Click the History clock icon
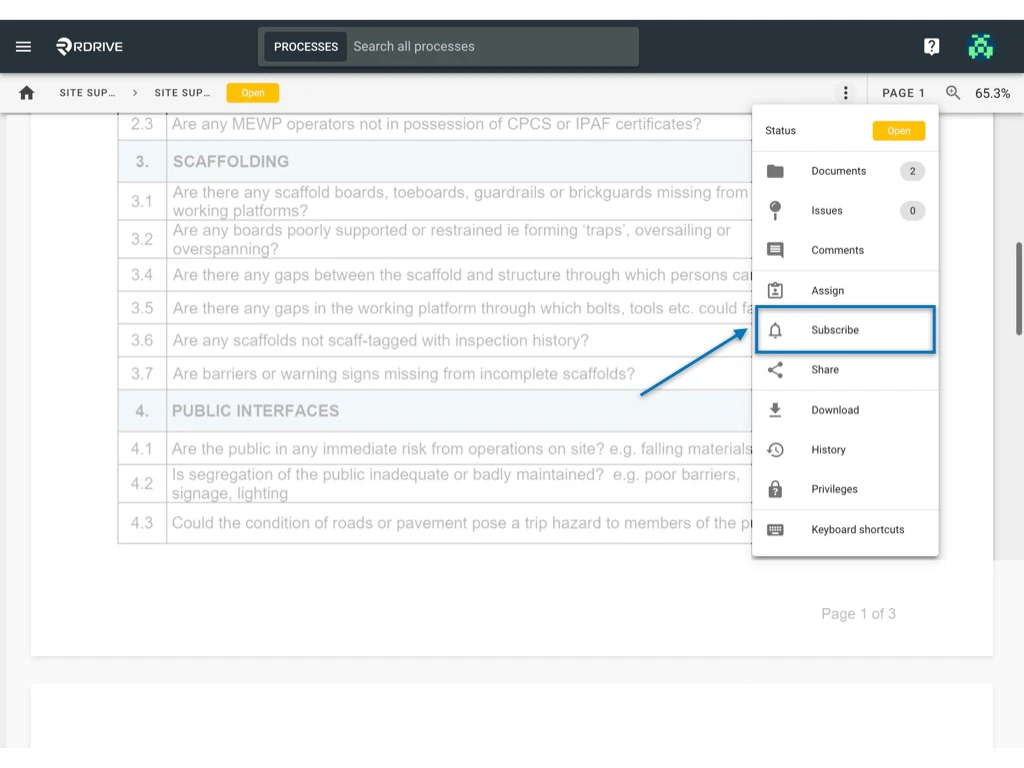This screenshot has height=768, width=1024. (776, 449)
